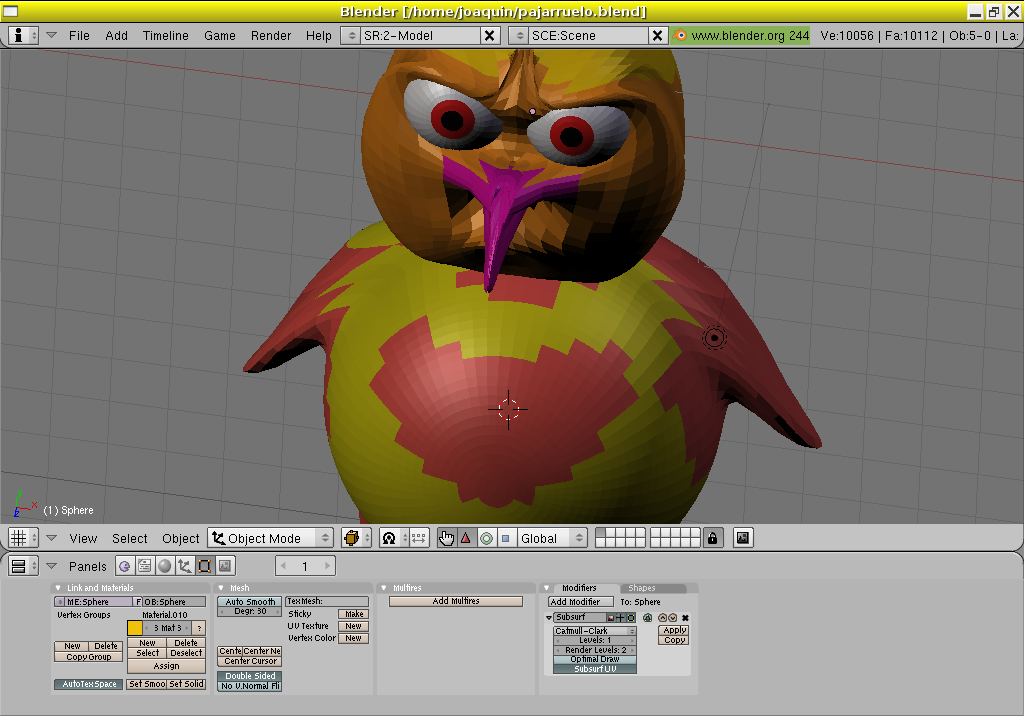Enable Optimal Draw in Subsurf modifier
1024x716 pixels.
595,659
